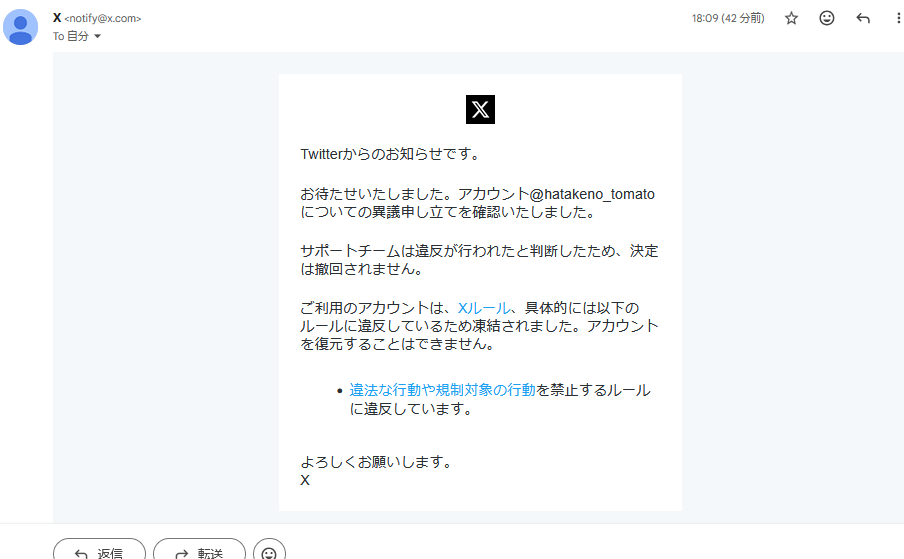This screenshot has width=904, height=559.
Task: Click the 転送 forward button
Action: click(x=199, y=552)
